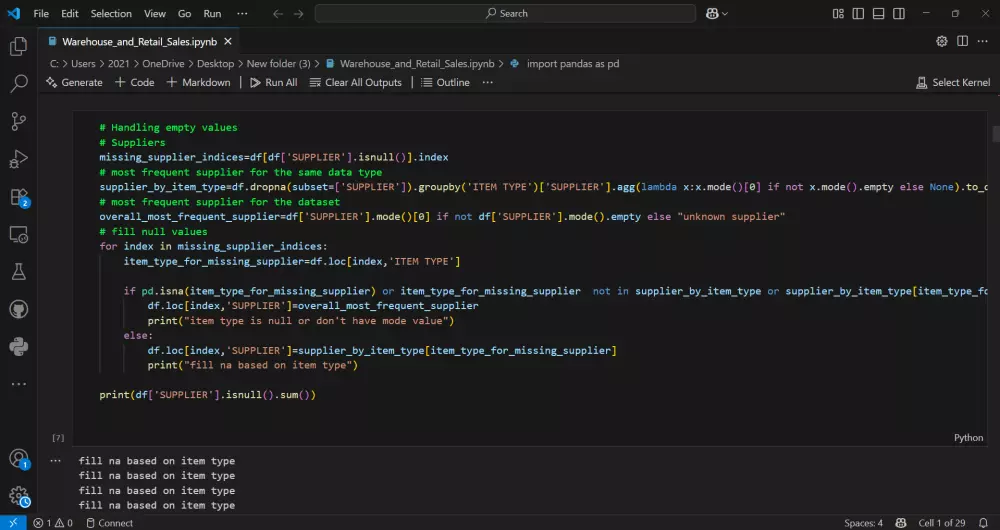The image size is (1000, 530).
Task: Close the Warehouse_and_Retail_Sales.ipynb tab
Action: (x=228, y=41)
